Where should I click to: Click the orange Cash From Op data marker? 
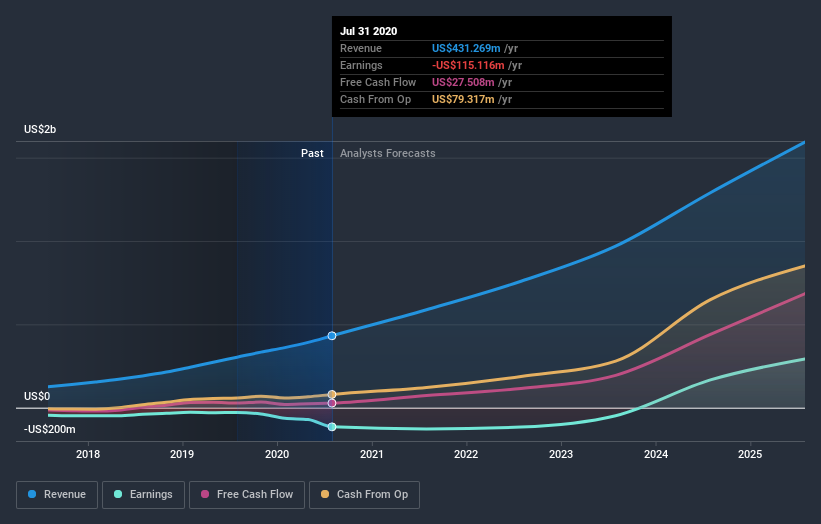pos(332,394)
